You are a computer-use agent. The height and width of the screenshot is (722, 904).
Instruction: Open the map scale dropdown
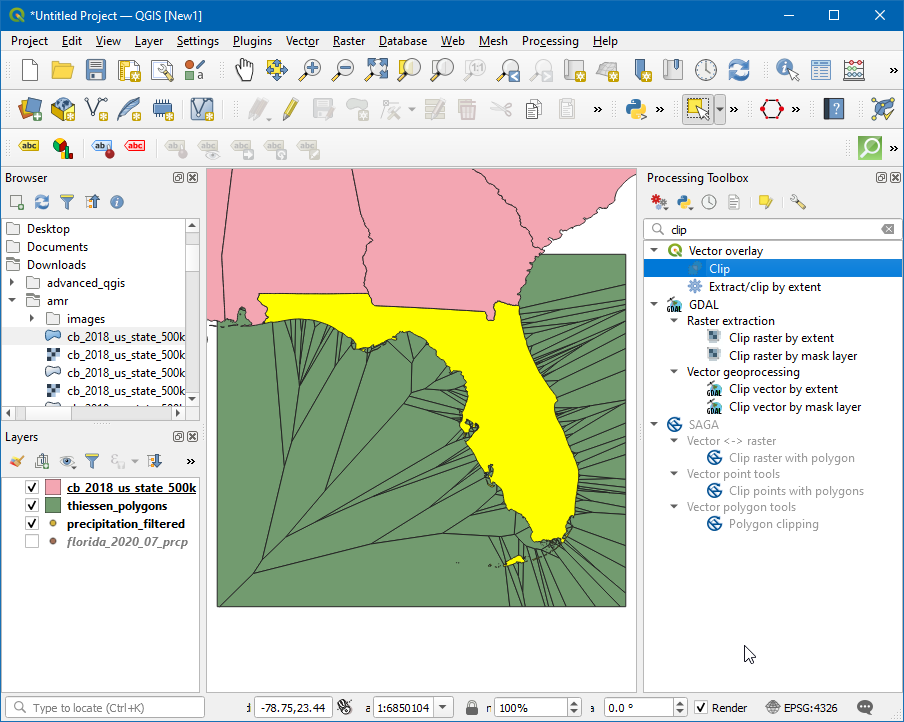pyautogui.click(x=444, y=708)
